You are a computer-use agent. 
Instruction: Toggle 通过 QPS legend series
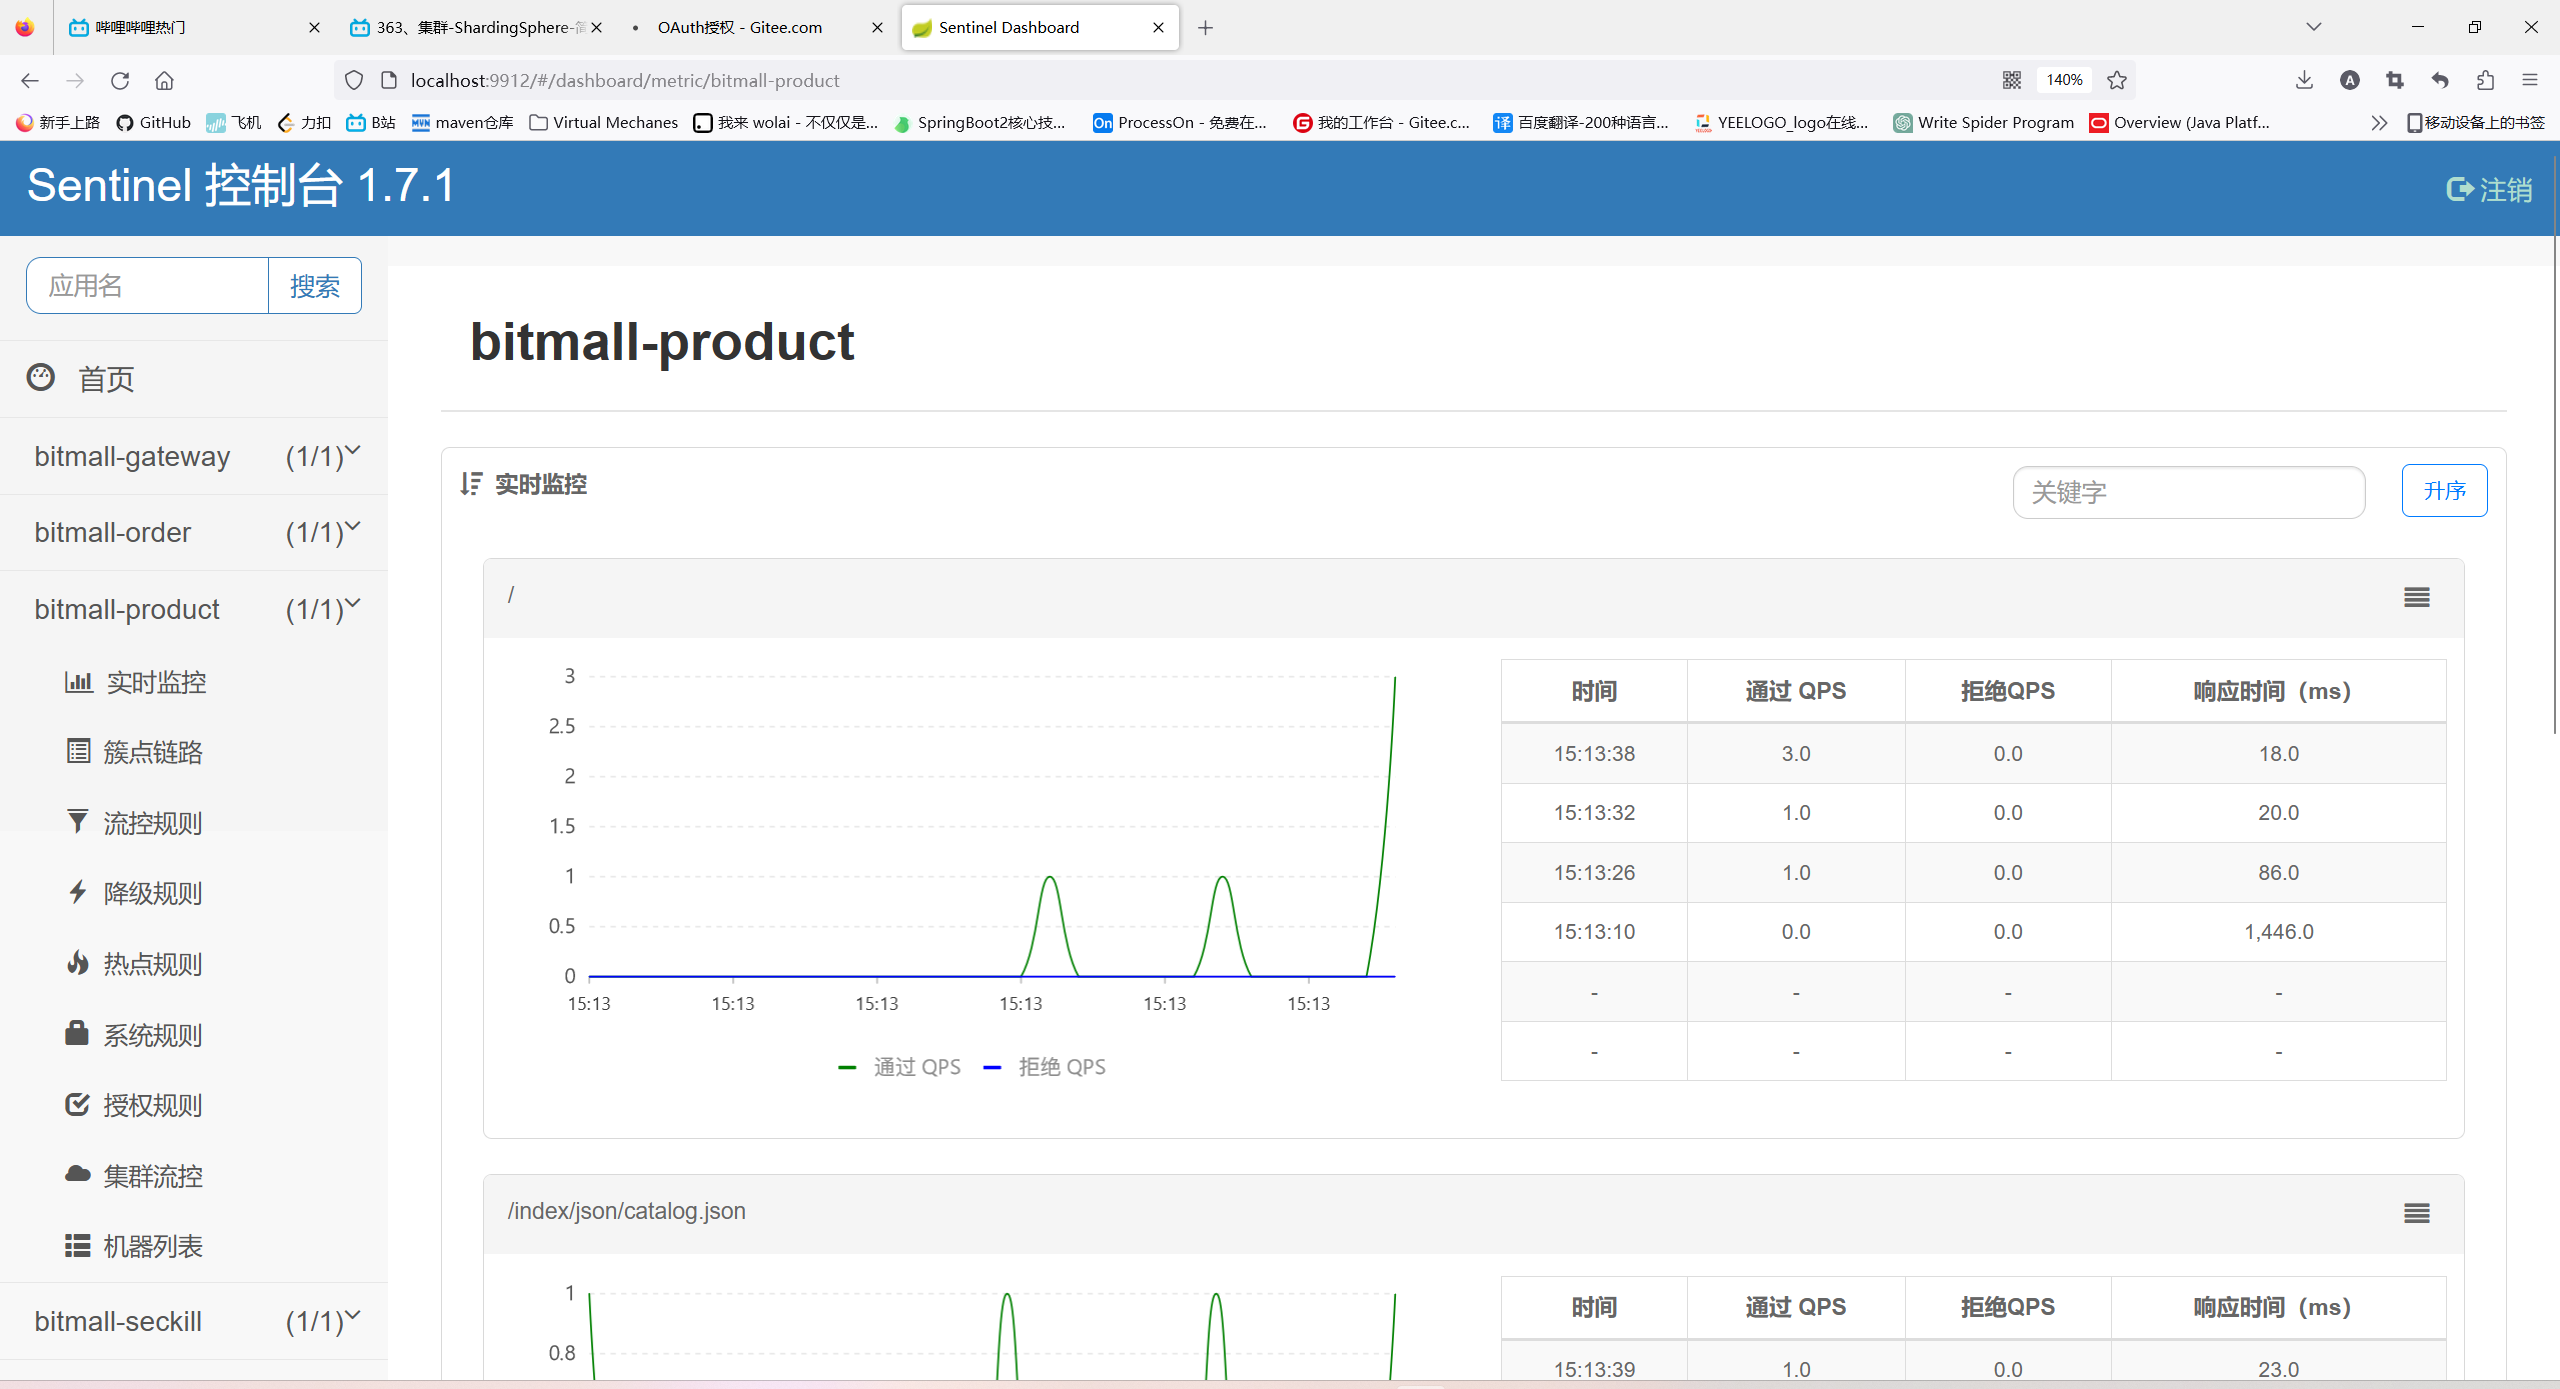click(899, 1067)
